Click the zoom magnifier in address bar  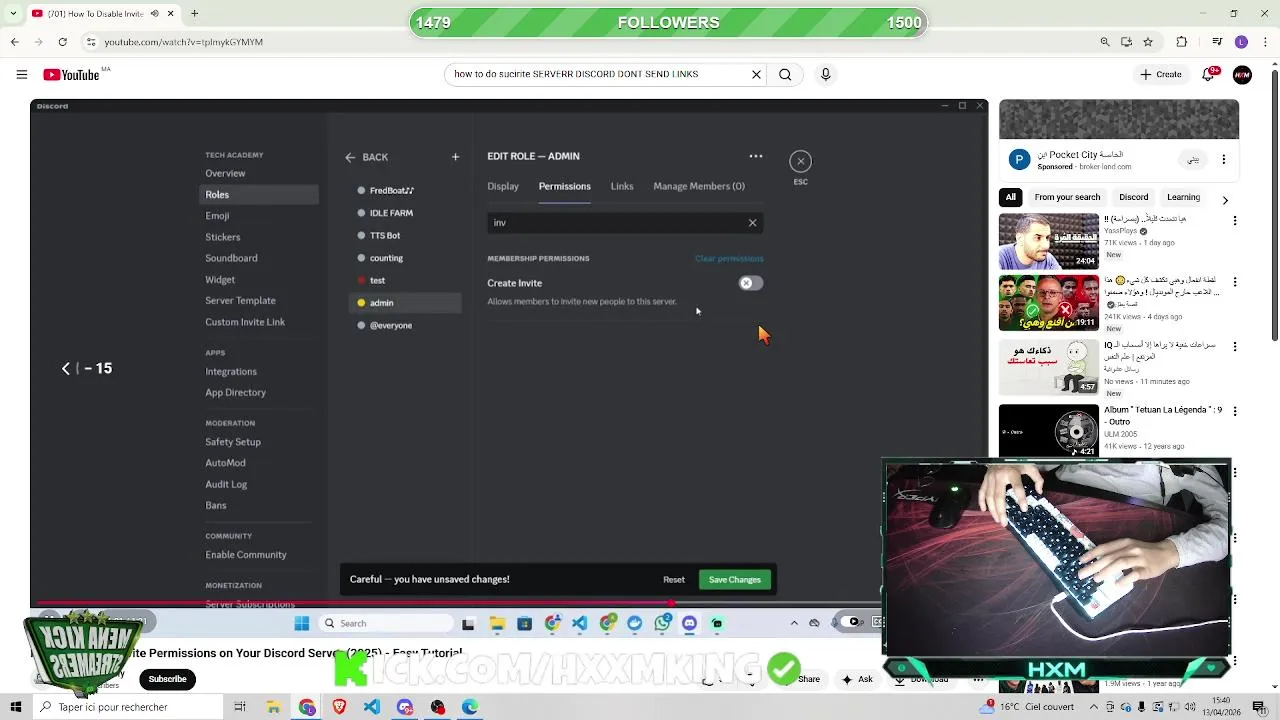pyautogui.click(x=1104, y=42)
